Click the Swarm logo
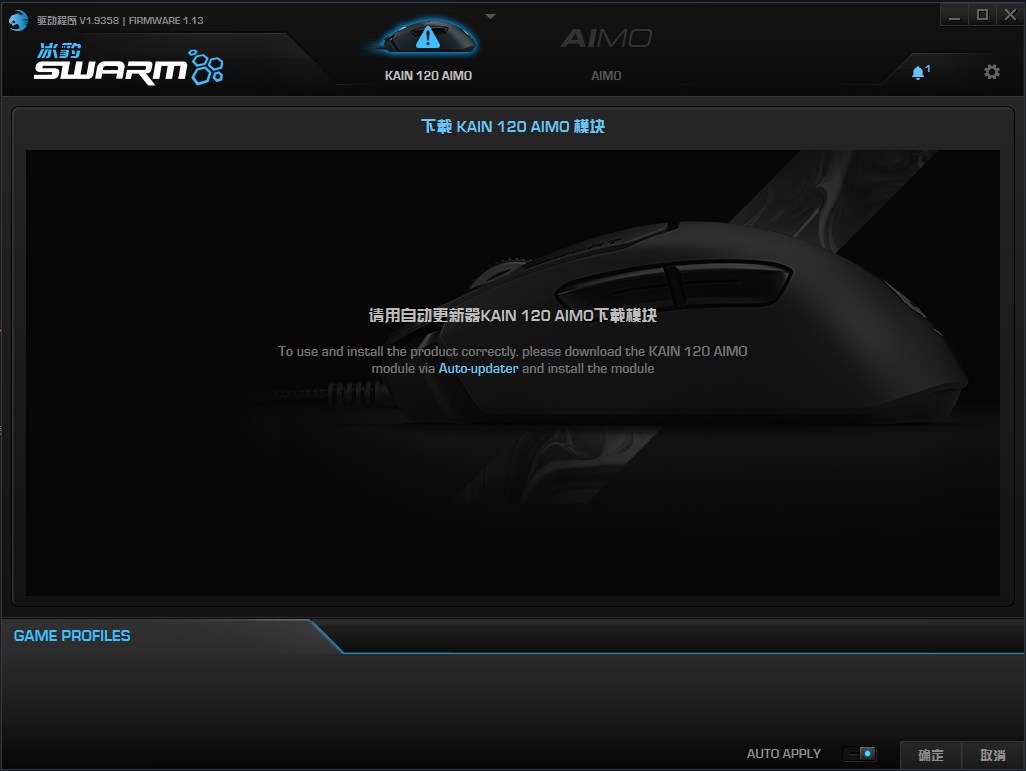This screenshot has height=771, width=1026. pyautogui.click(x=129, y=64)
